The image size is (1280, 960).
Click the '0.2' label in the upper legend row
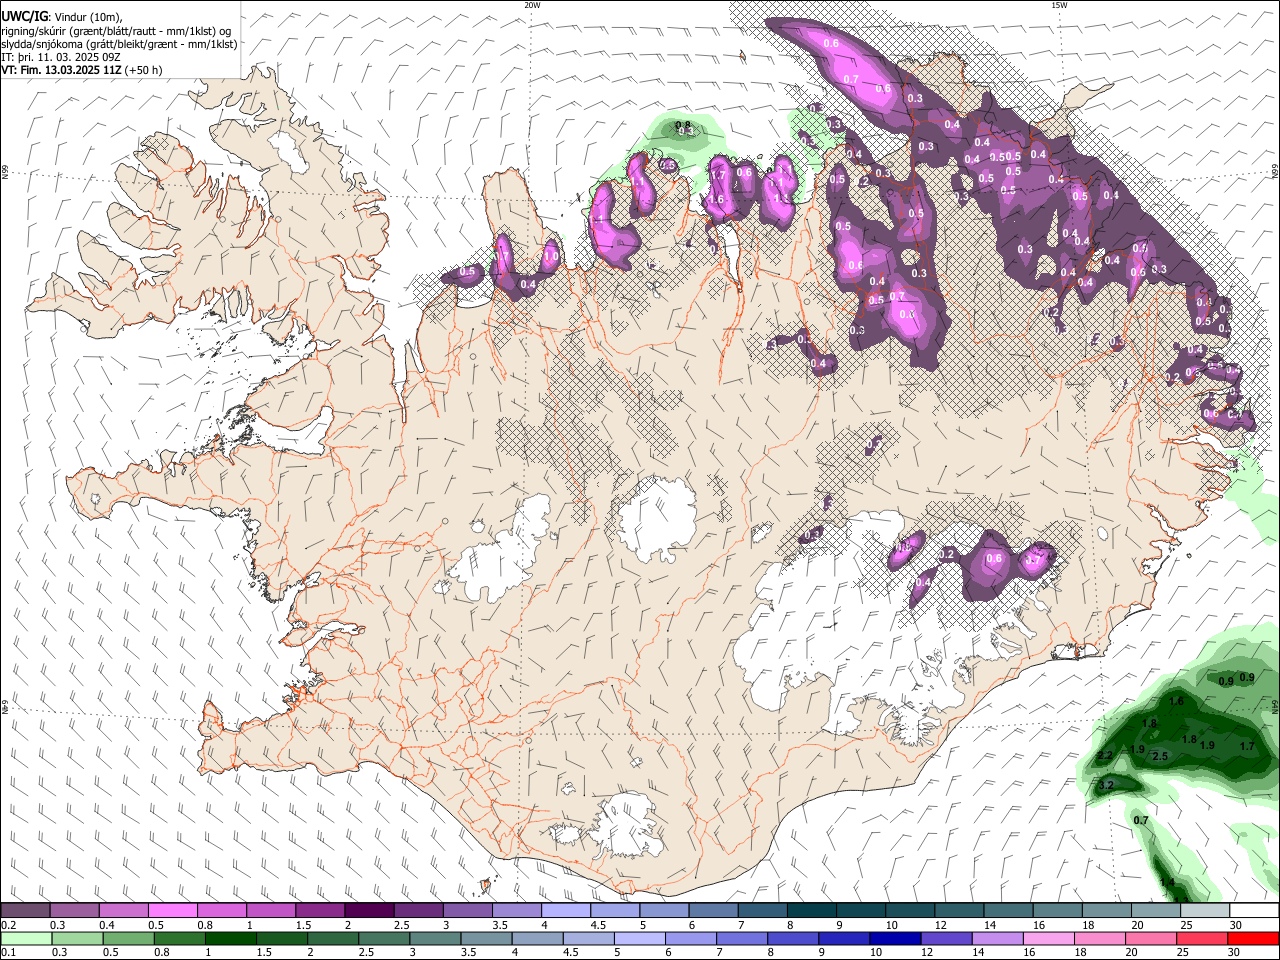point(9,925)
